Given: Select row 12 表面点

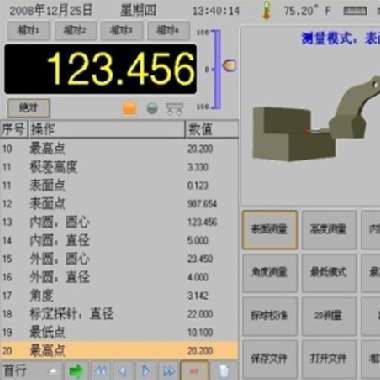Looking at the screenshot, I should (119, 204).
